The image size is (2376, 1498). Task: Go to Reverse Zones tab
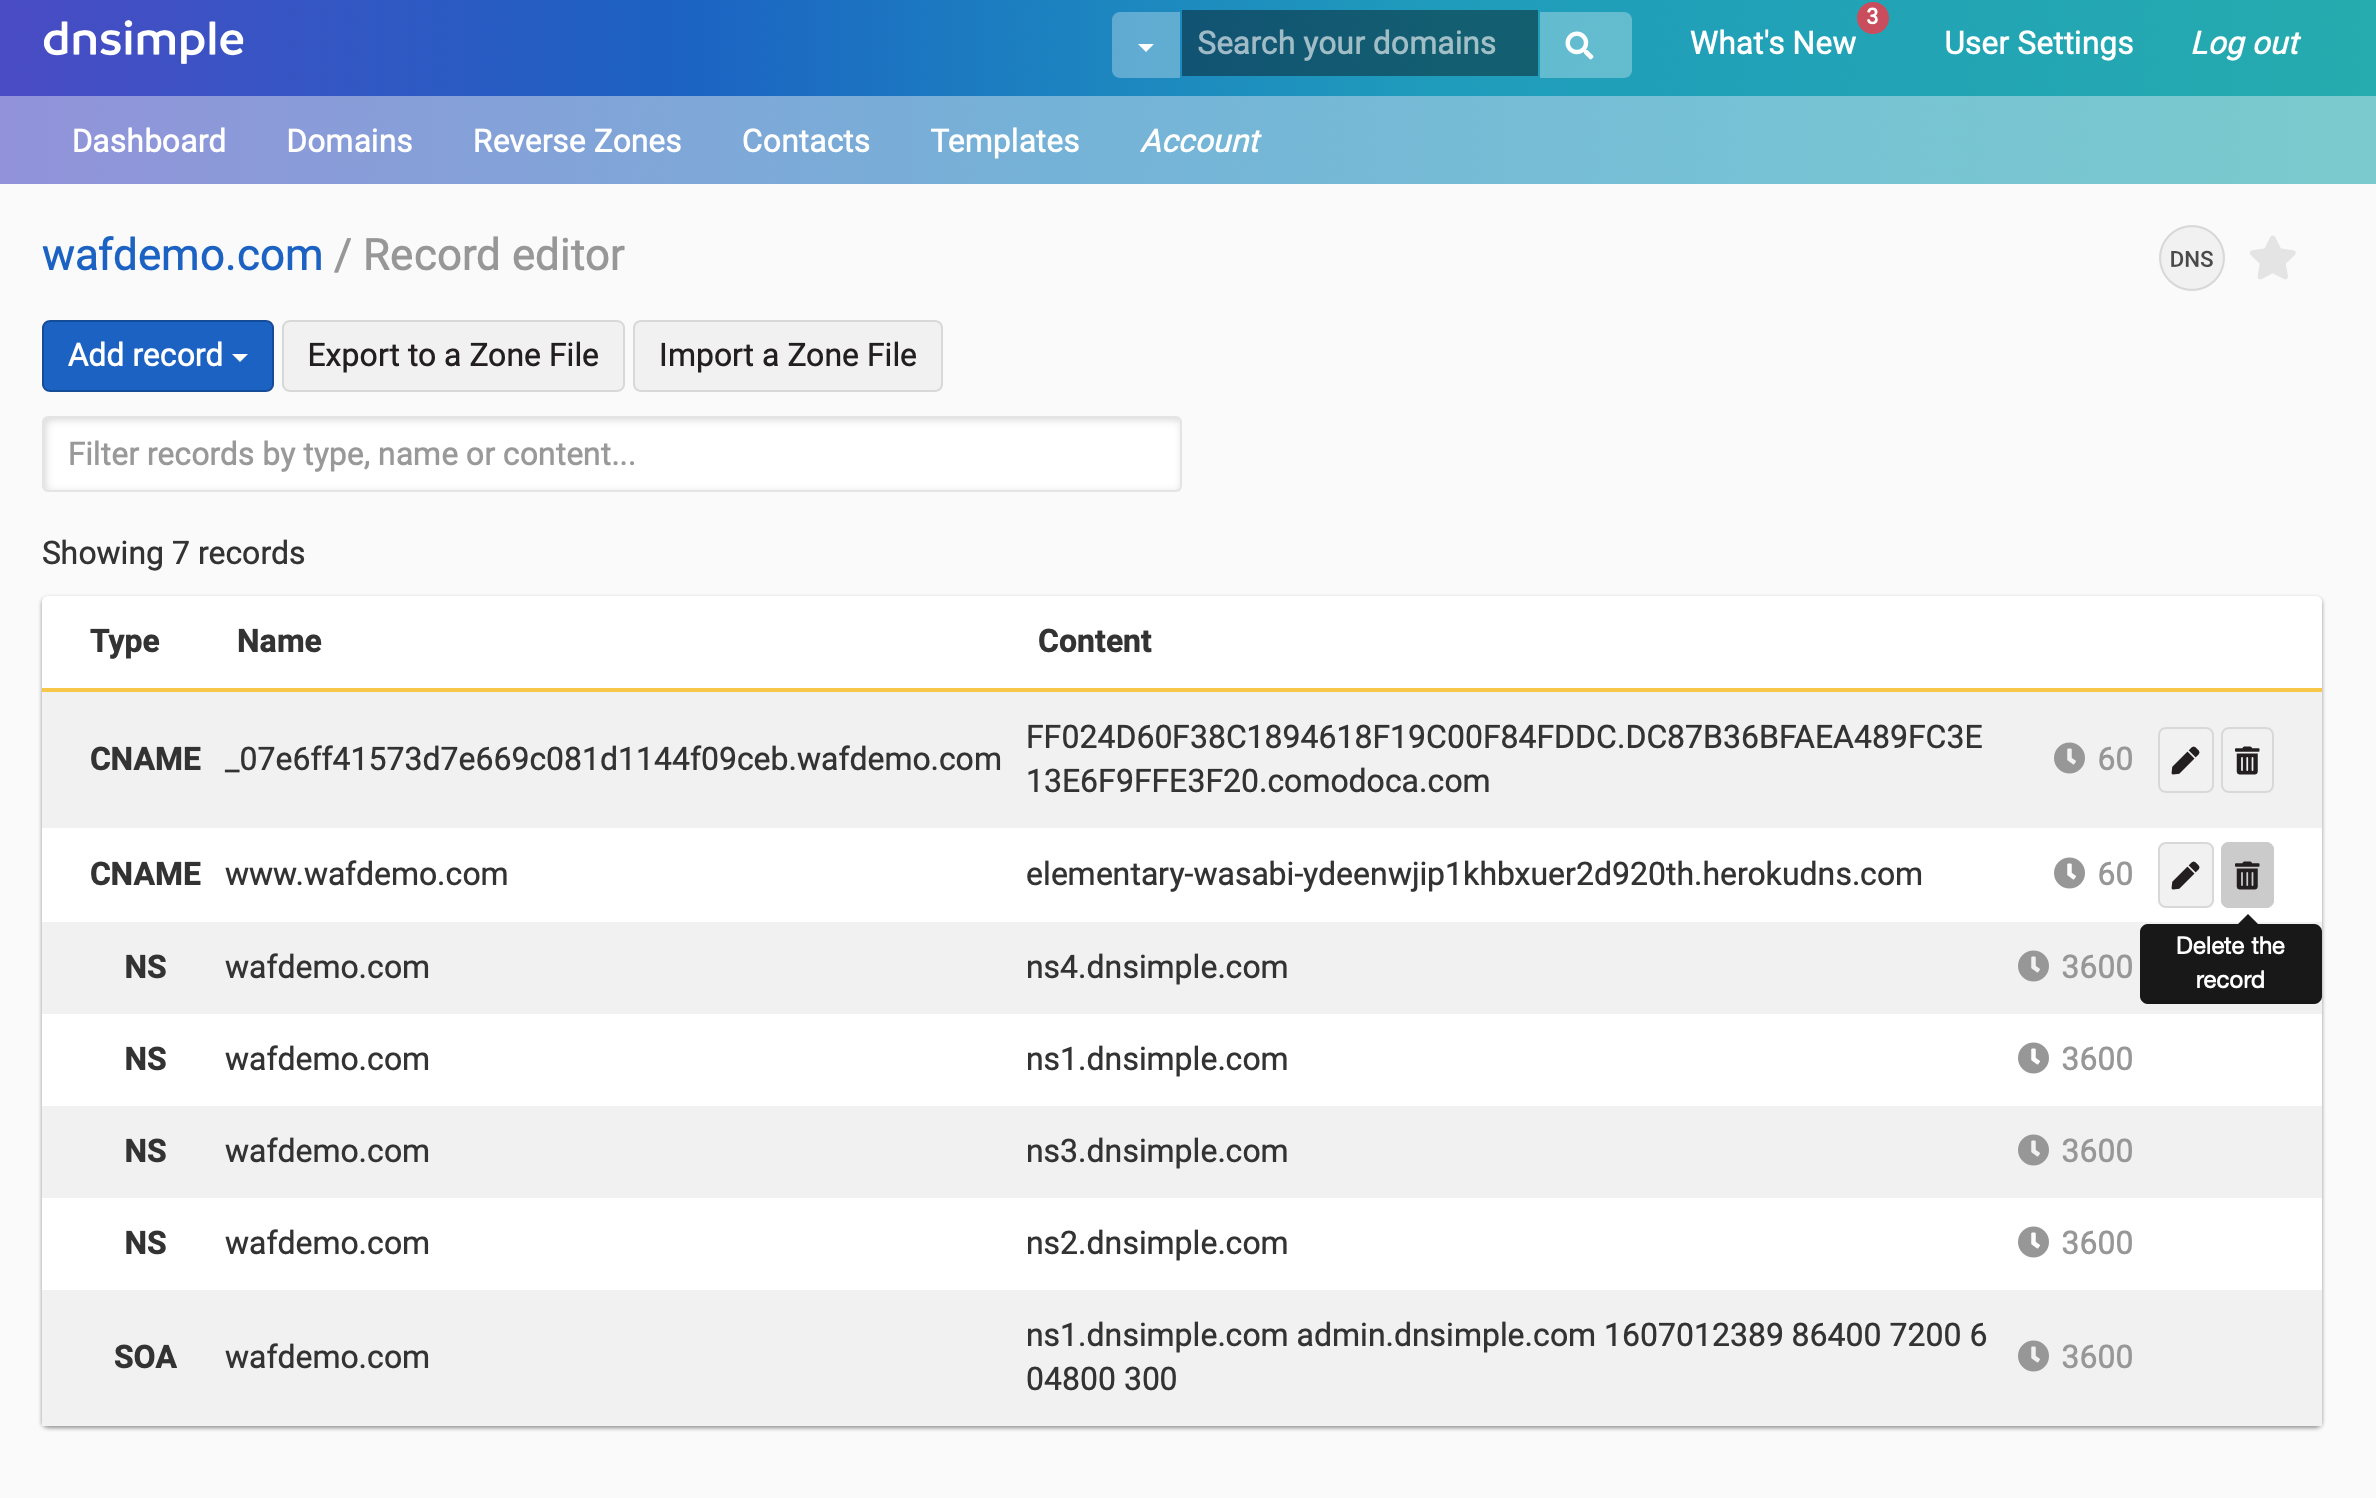click(x=577, y=141)
